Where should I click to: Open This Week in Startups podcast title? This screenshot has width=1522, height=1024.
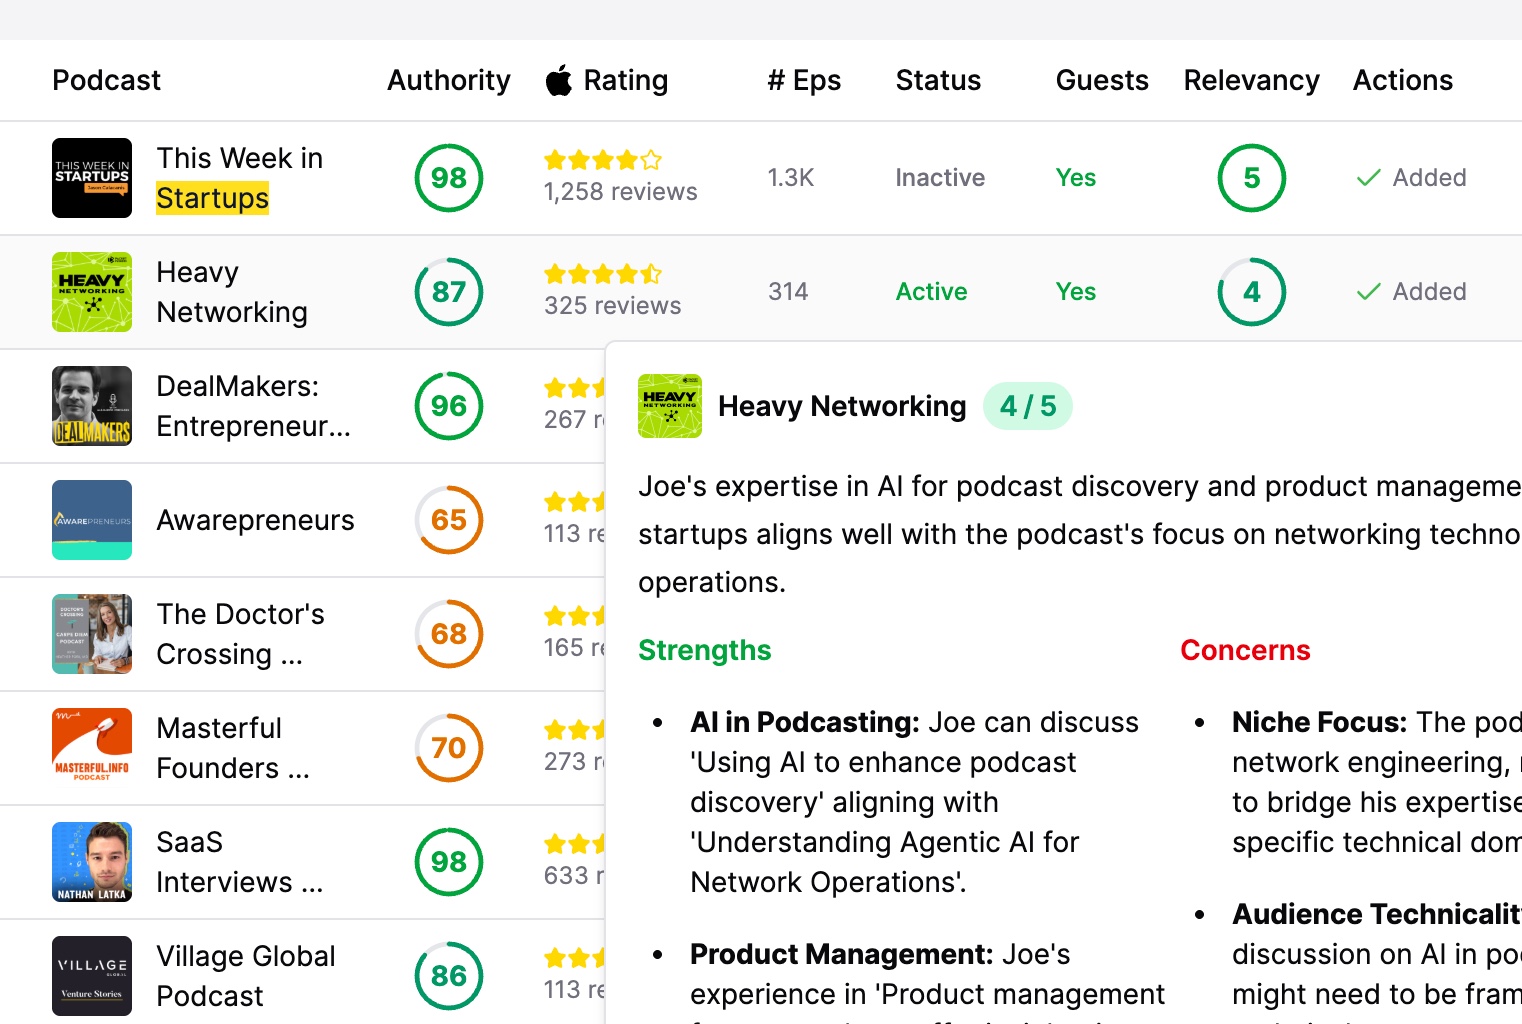click(240, 178)
